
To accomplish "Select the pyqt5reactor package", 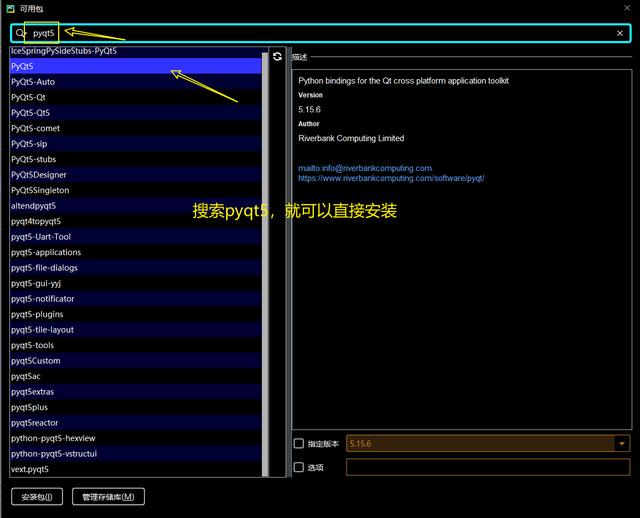I will 136,423.
